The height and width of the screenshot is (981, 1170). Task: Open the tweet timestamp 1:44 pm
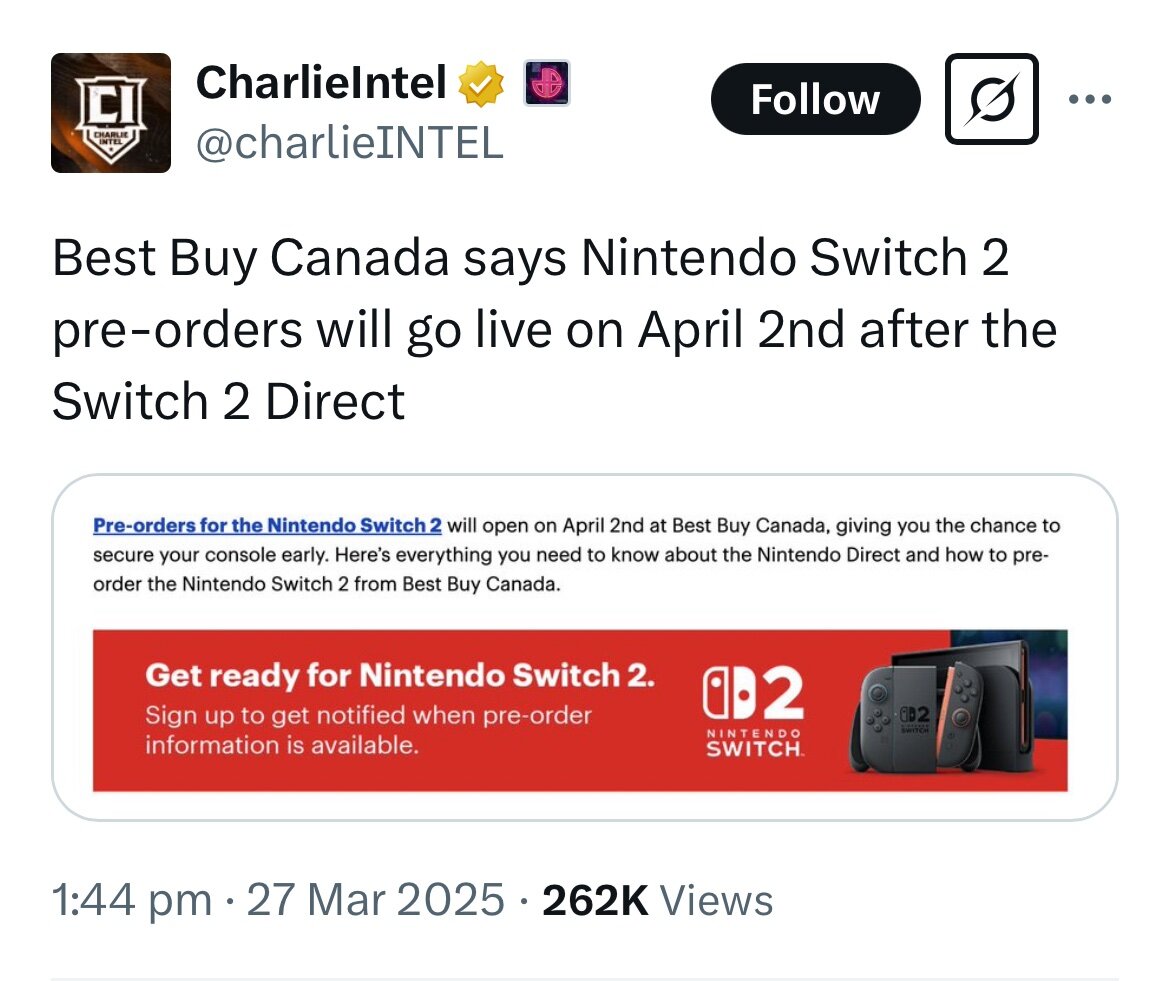131,899
